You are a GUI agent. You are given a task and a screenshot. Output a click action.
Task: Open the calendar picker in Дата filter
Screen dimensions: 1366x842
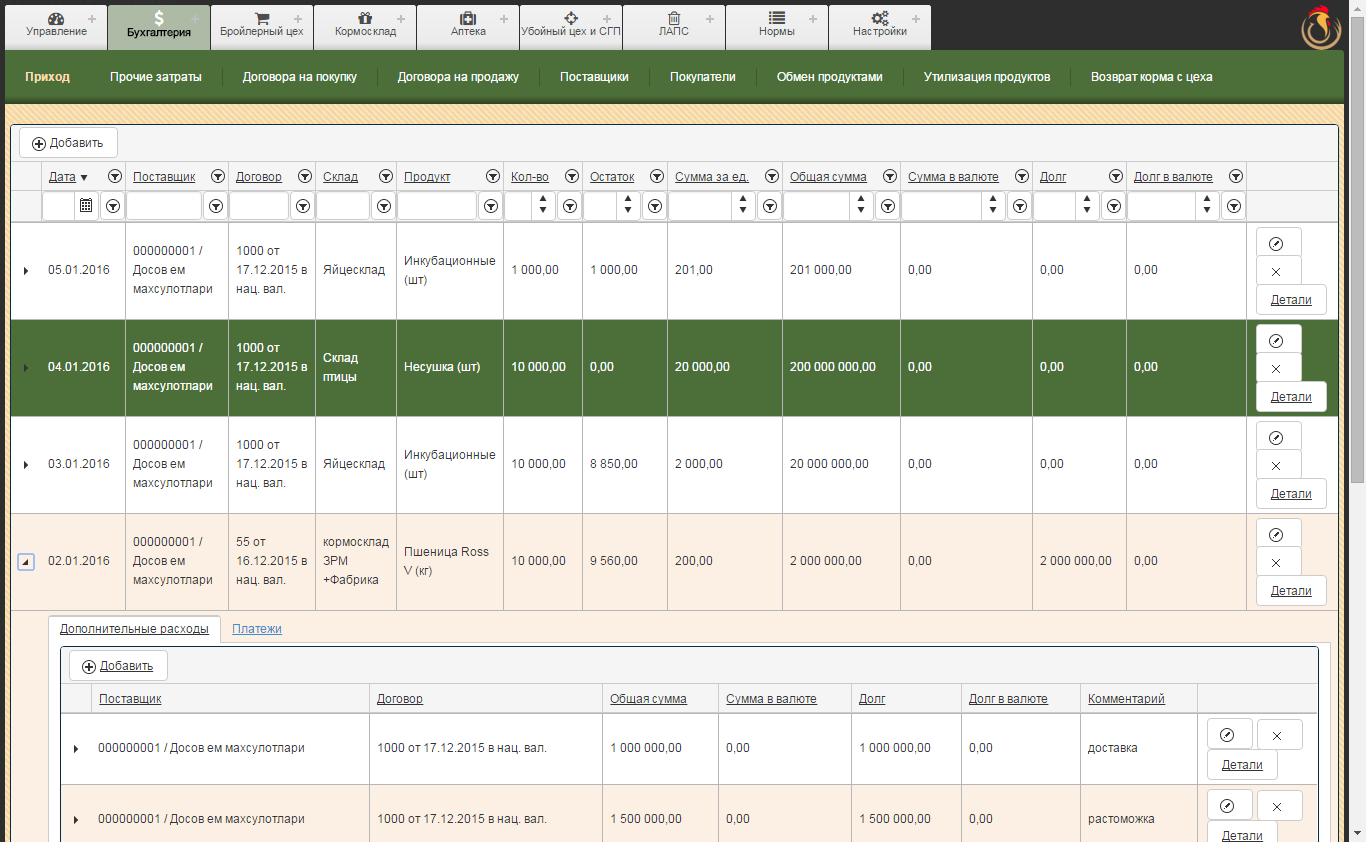point(86,206)
